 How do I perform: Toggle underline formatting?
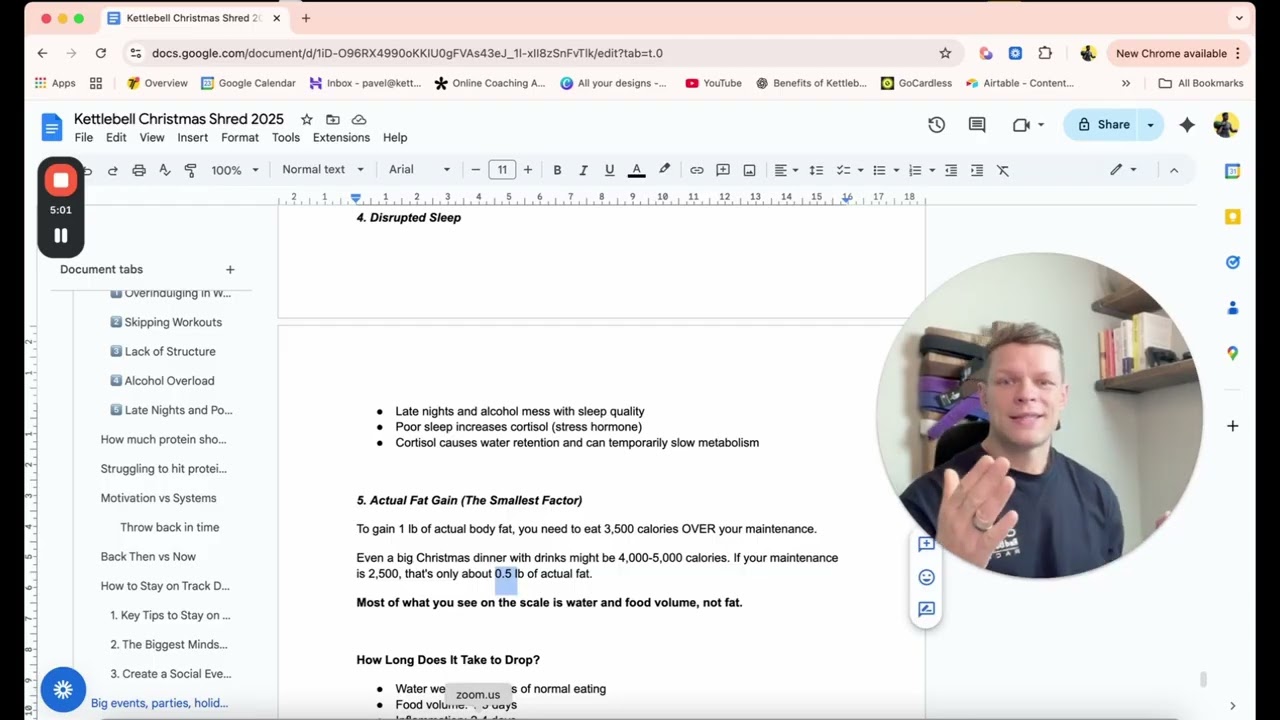(x=609, y=170)
